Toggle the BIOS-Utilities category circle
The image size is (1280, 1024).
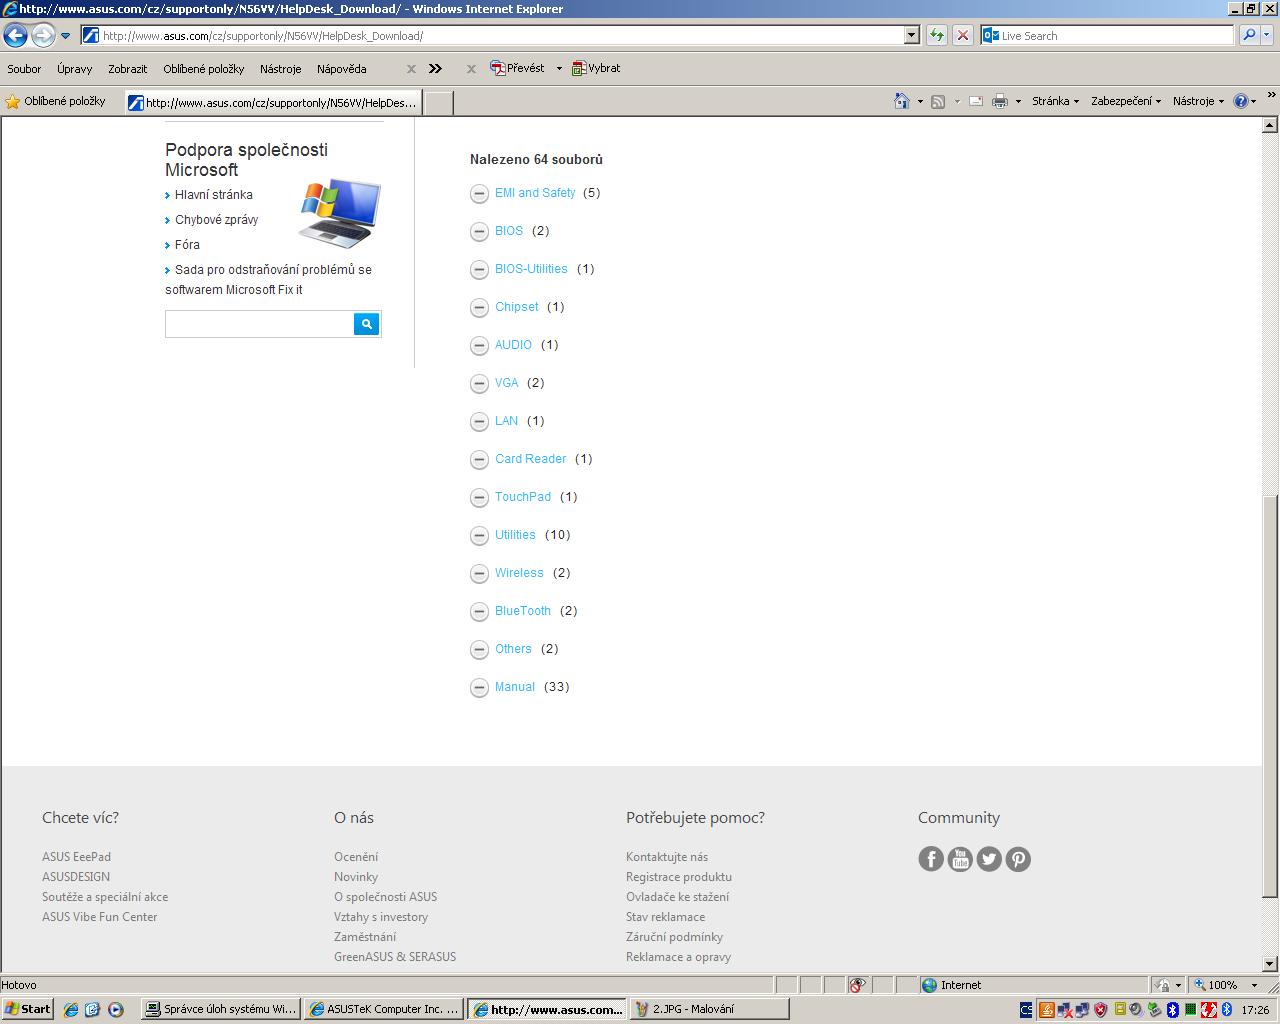pyautogui.click(x=479, y=270)
